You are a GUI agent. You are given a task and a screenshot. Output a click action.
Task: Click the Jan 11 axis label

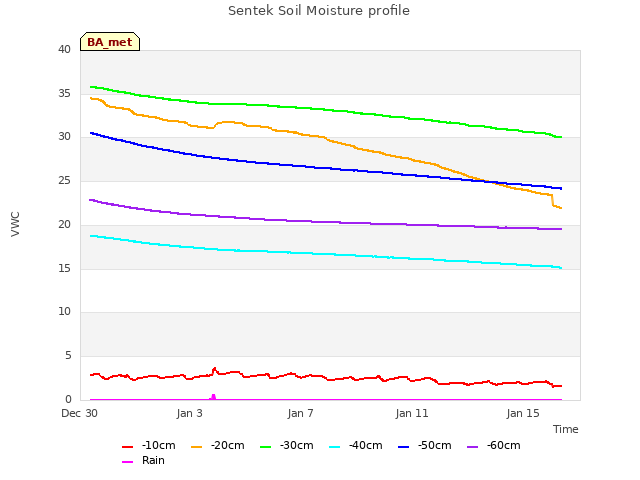point(412,413)
